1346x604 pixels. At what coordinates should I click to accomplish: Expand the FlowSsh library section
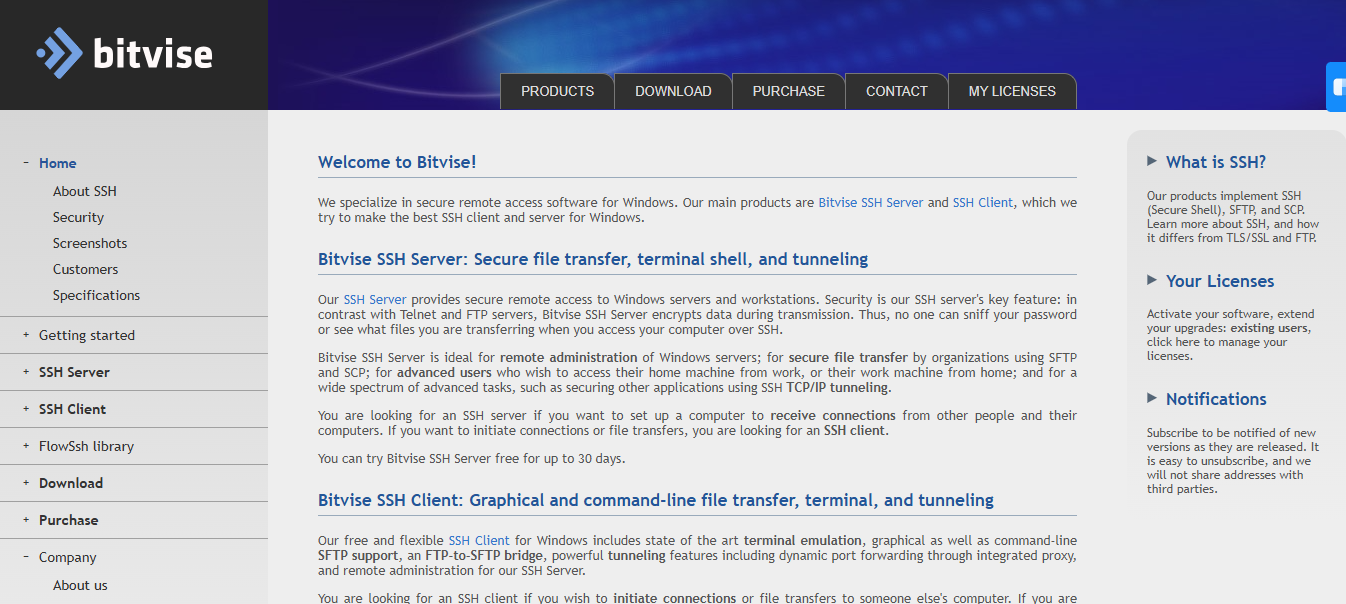(x=26, y=446)
